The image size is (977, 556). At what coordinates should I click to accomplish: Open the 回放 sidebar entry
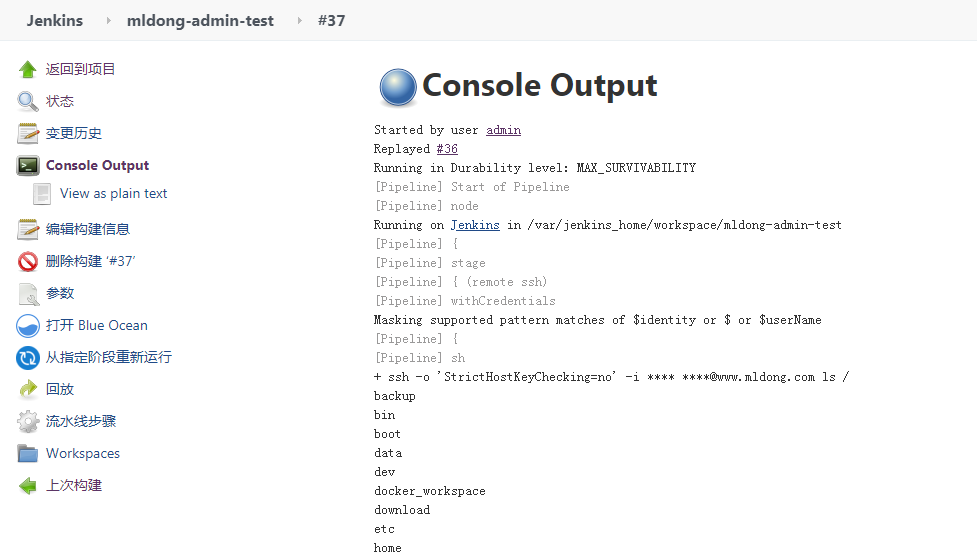click(x=60, y=389)
